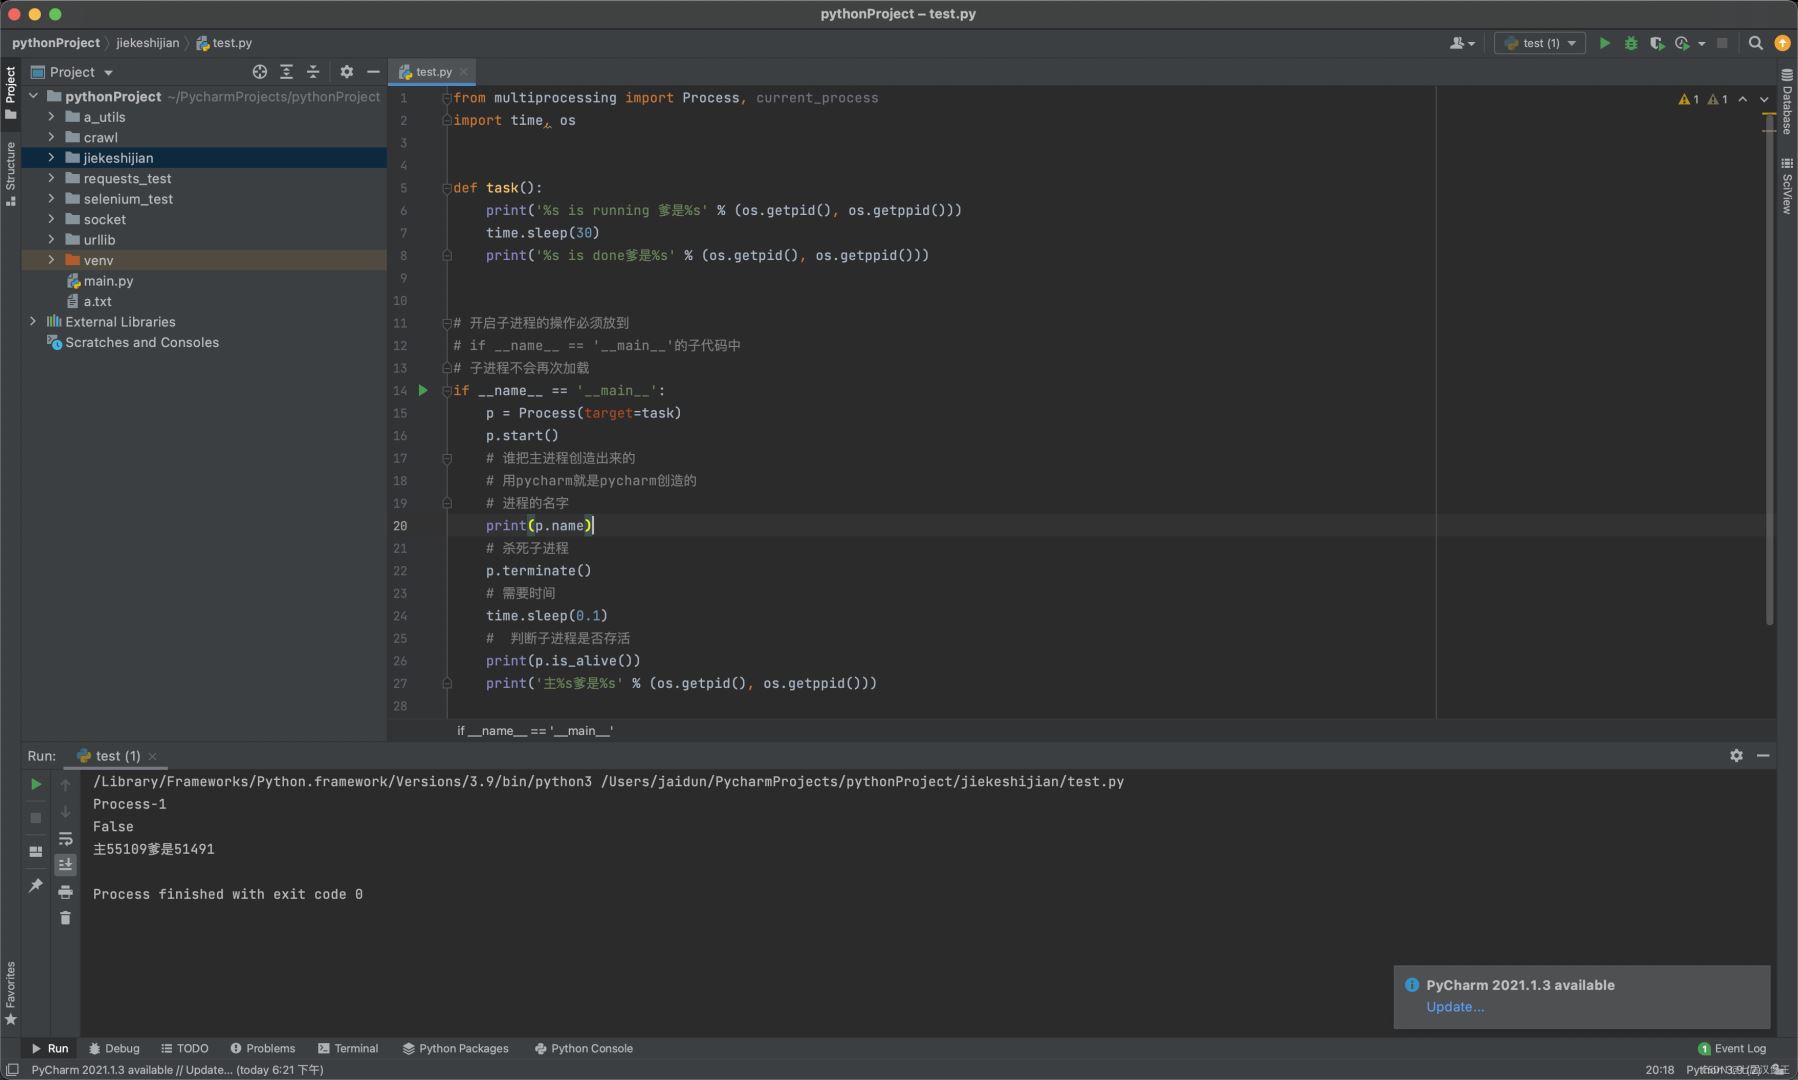This screenshot has width=1798, height=1080.
Task: Click the locate-in-project crosshair icon
Action: (x=260, y=72)
